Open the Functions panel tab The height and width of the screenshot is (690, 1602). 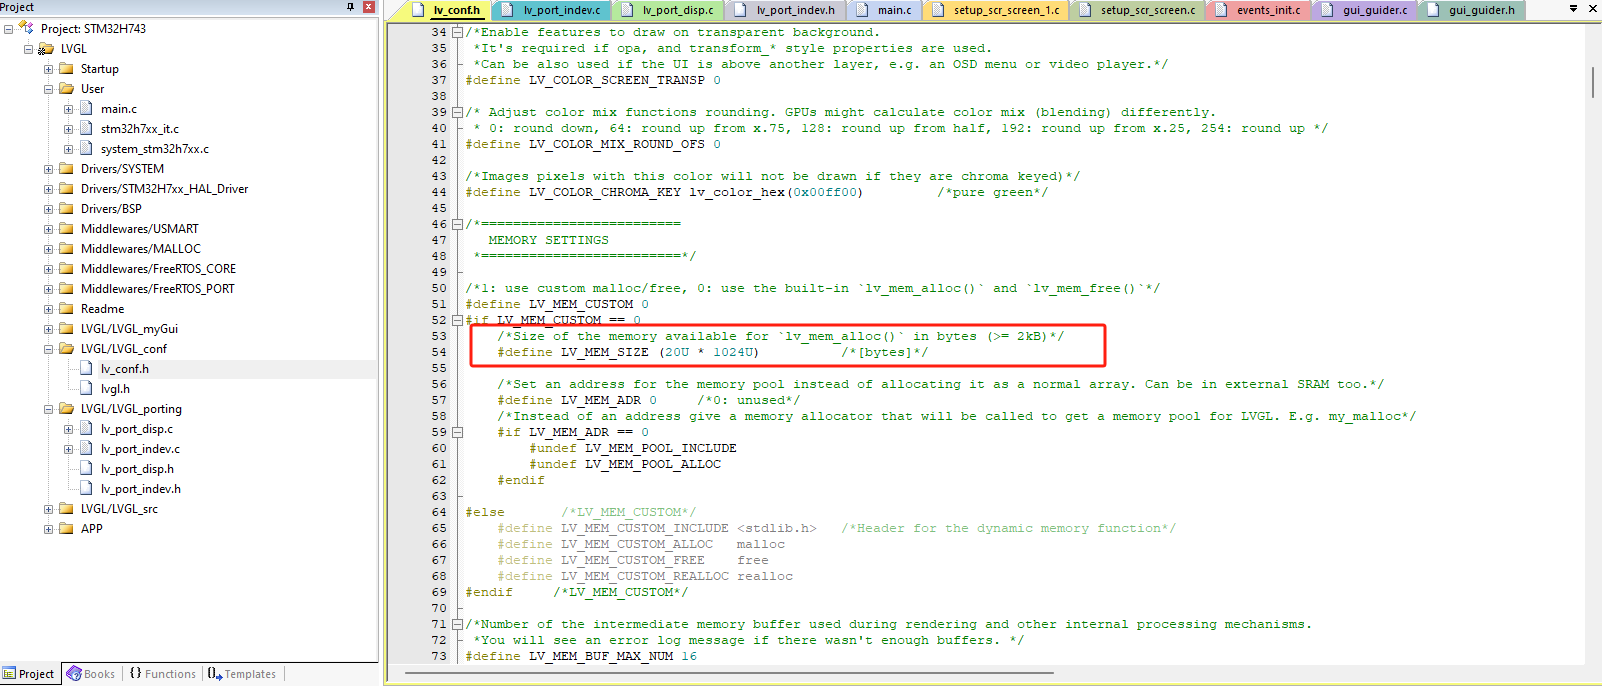coord(163,674)
